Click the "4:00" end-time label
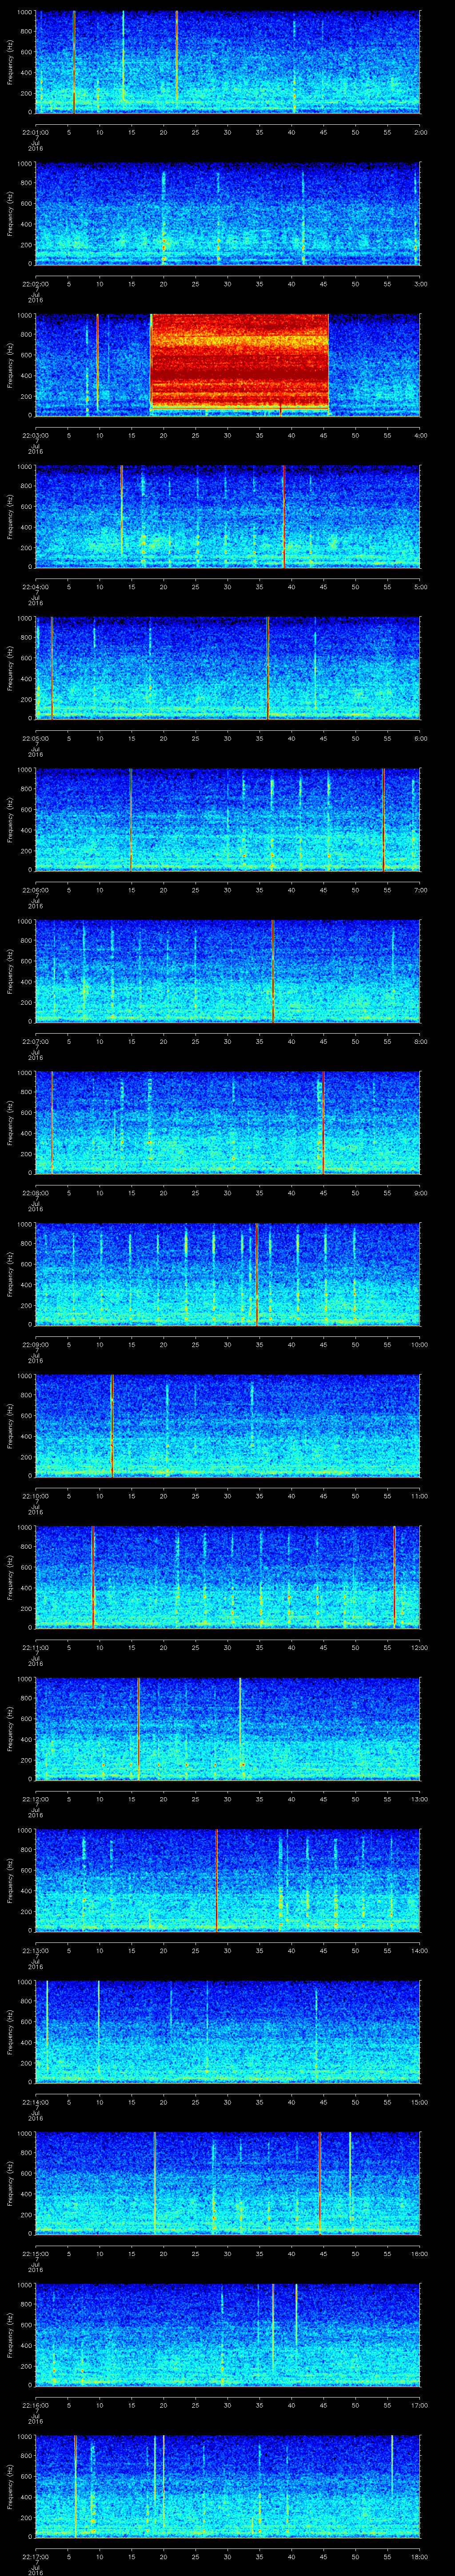This screenshot has width=455, height=2576. click(420, 435)
